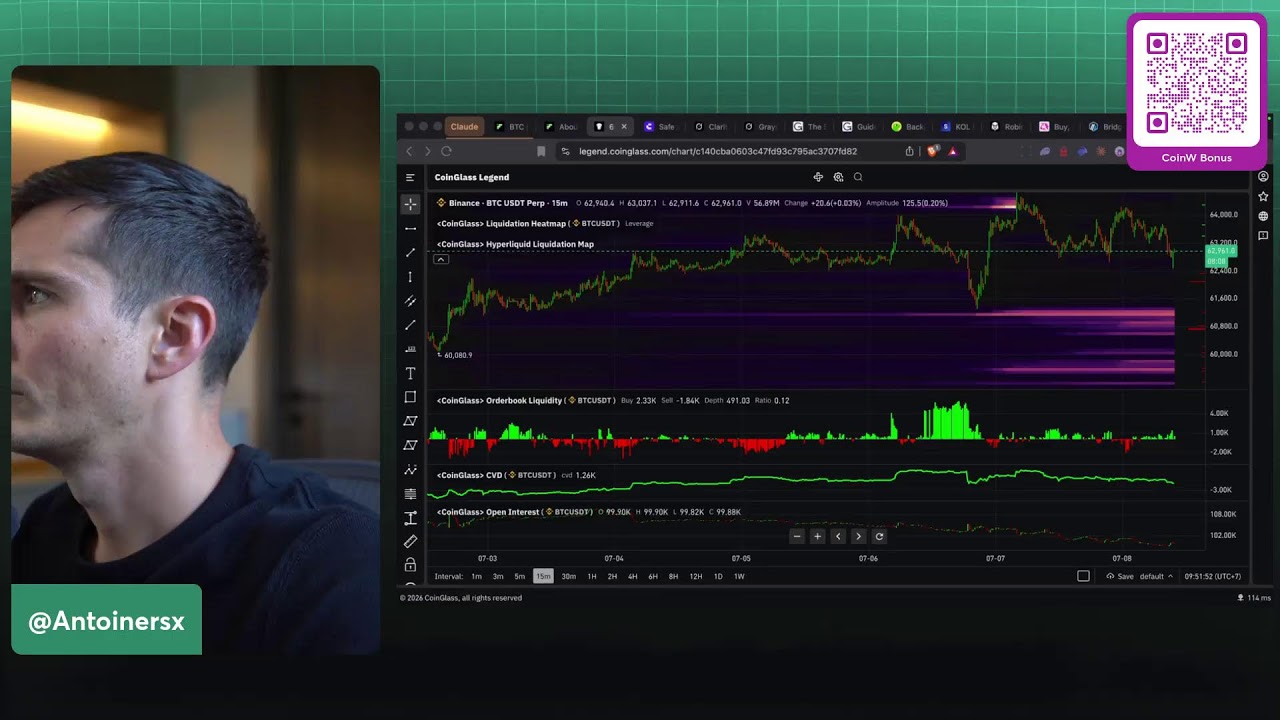Viewport: 1280px width, 720px height.
Task: Switch interval to 12H
Action: click(696, 576)
